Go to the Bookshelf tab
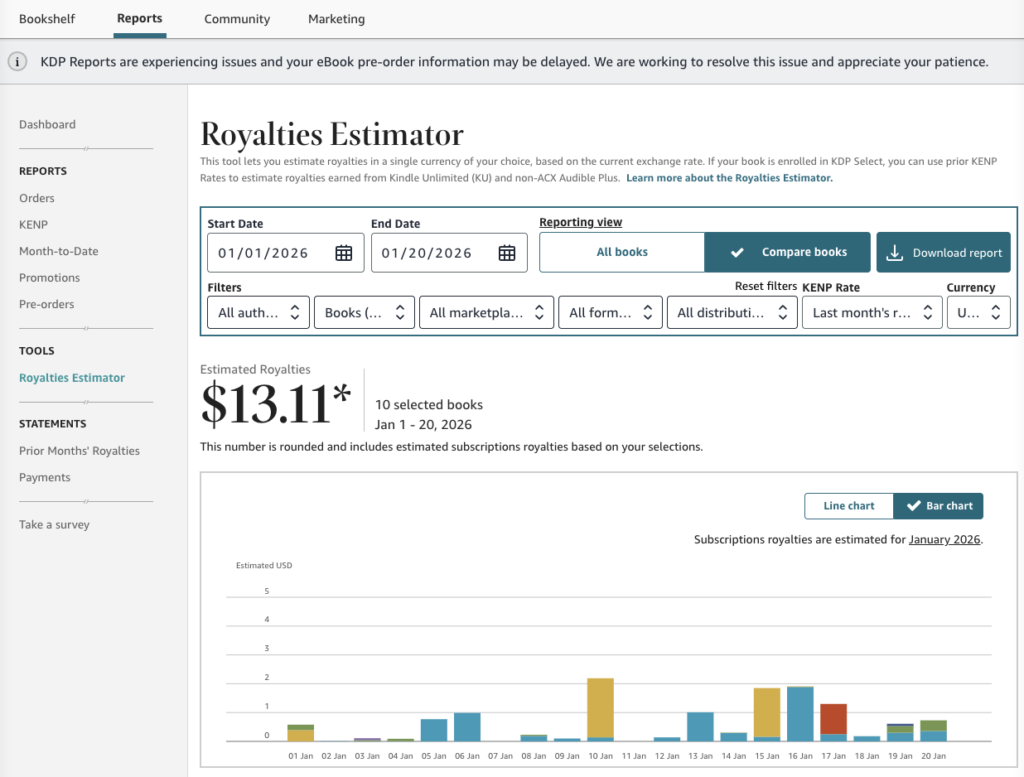This screenshot has height=777, width=1024. 47,19
